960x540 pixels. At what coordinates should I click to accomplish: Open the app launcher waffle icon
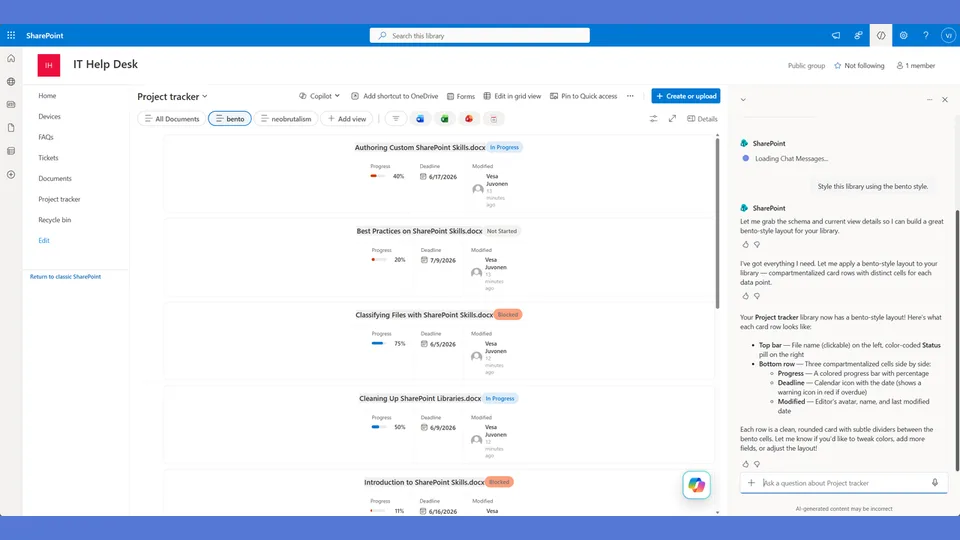coord(11,36)
